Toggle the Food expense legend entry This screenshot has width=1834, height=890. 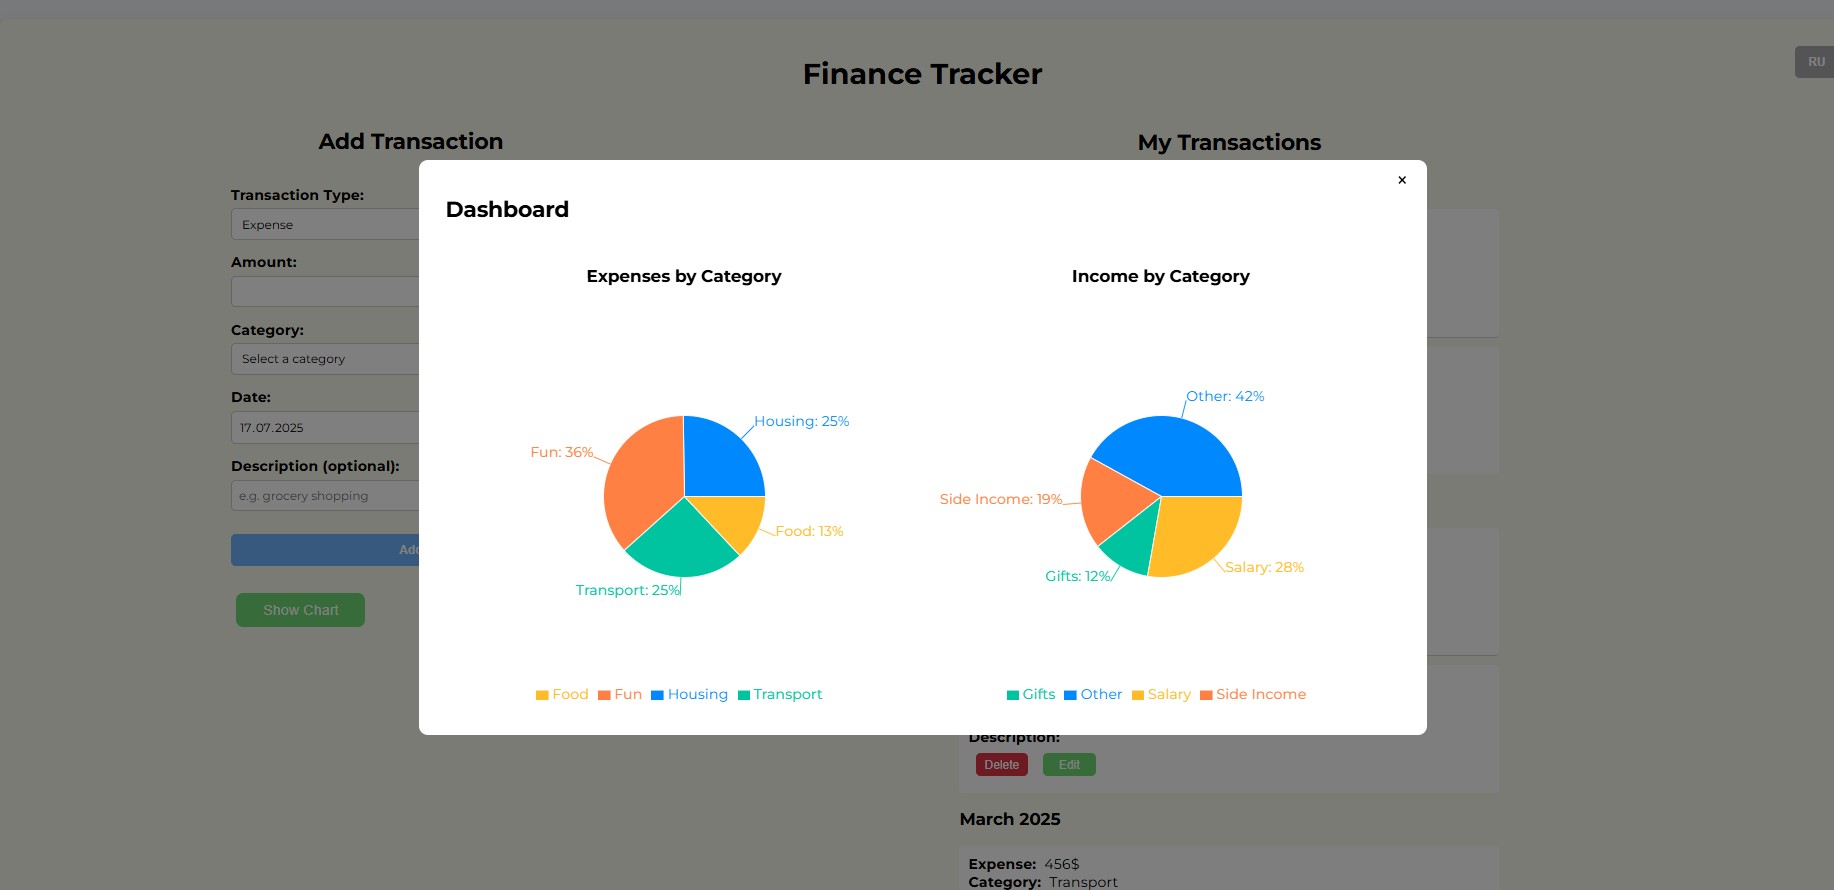pyautogui.click(x=562, y=694)
